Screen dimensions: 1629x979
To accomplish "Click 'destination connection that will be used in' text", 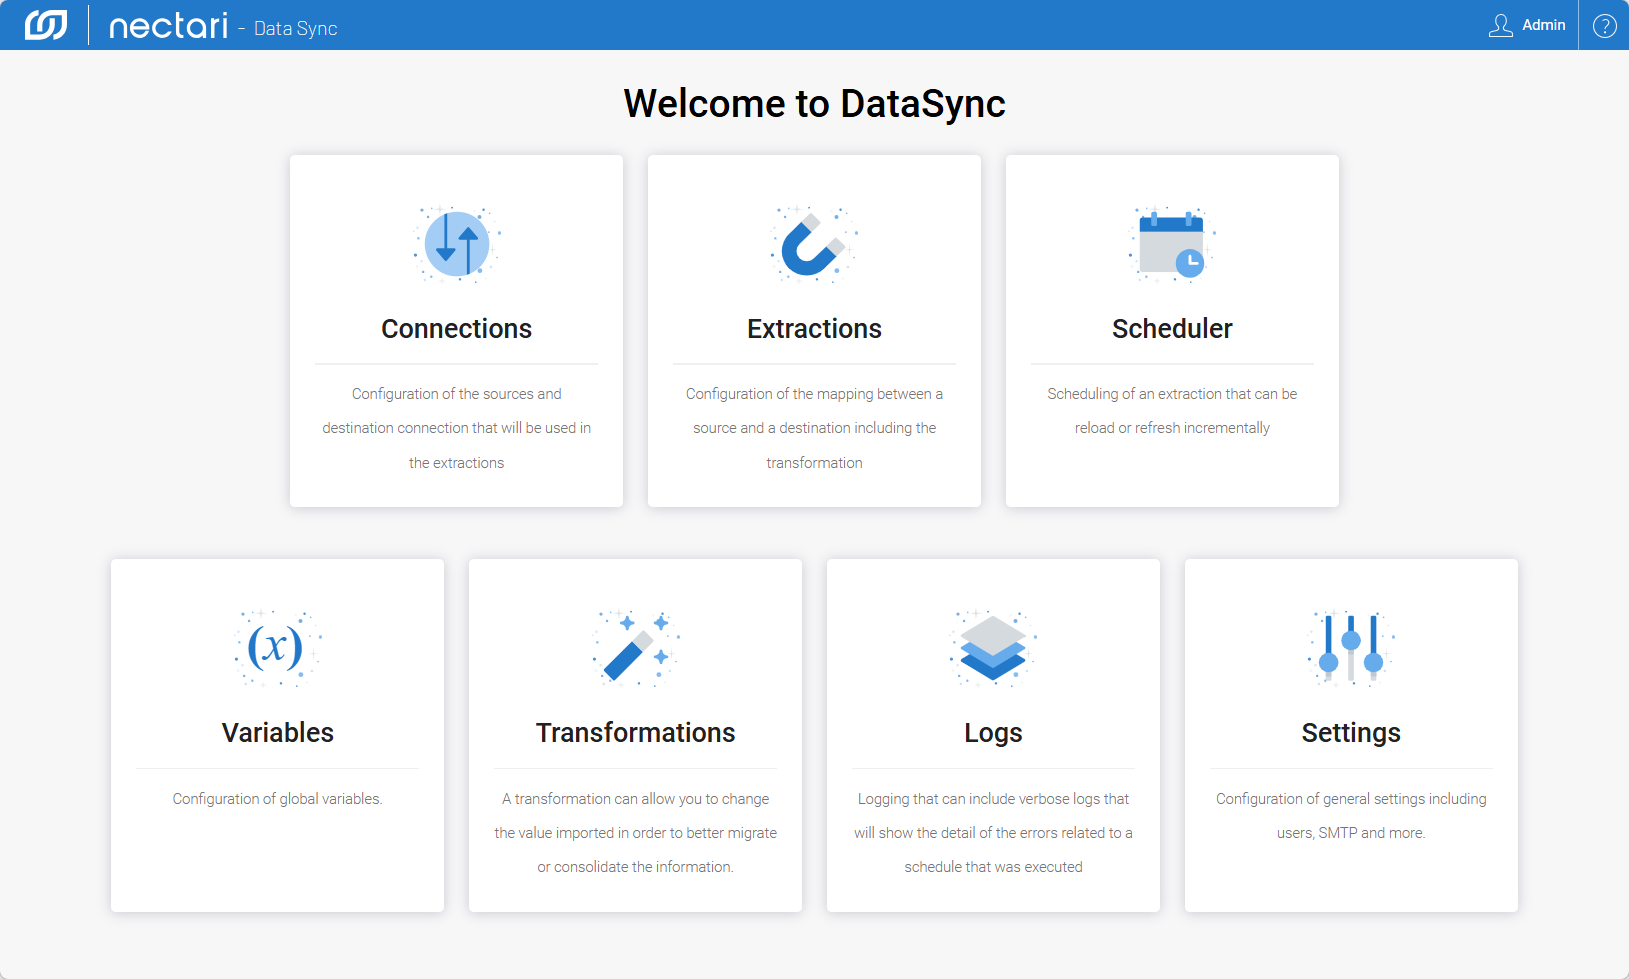I will tap(457, 428).
